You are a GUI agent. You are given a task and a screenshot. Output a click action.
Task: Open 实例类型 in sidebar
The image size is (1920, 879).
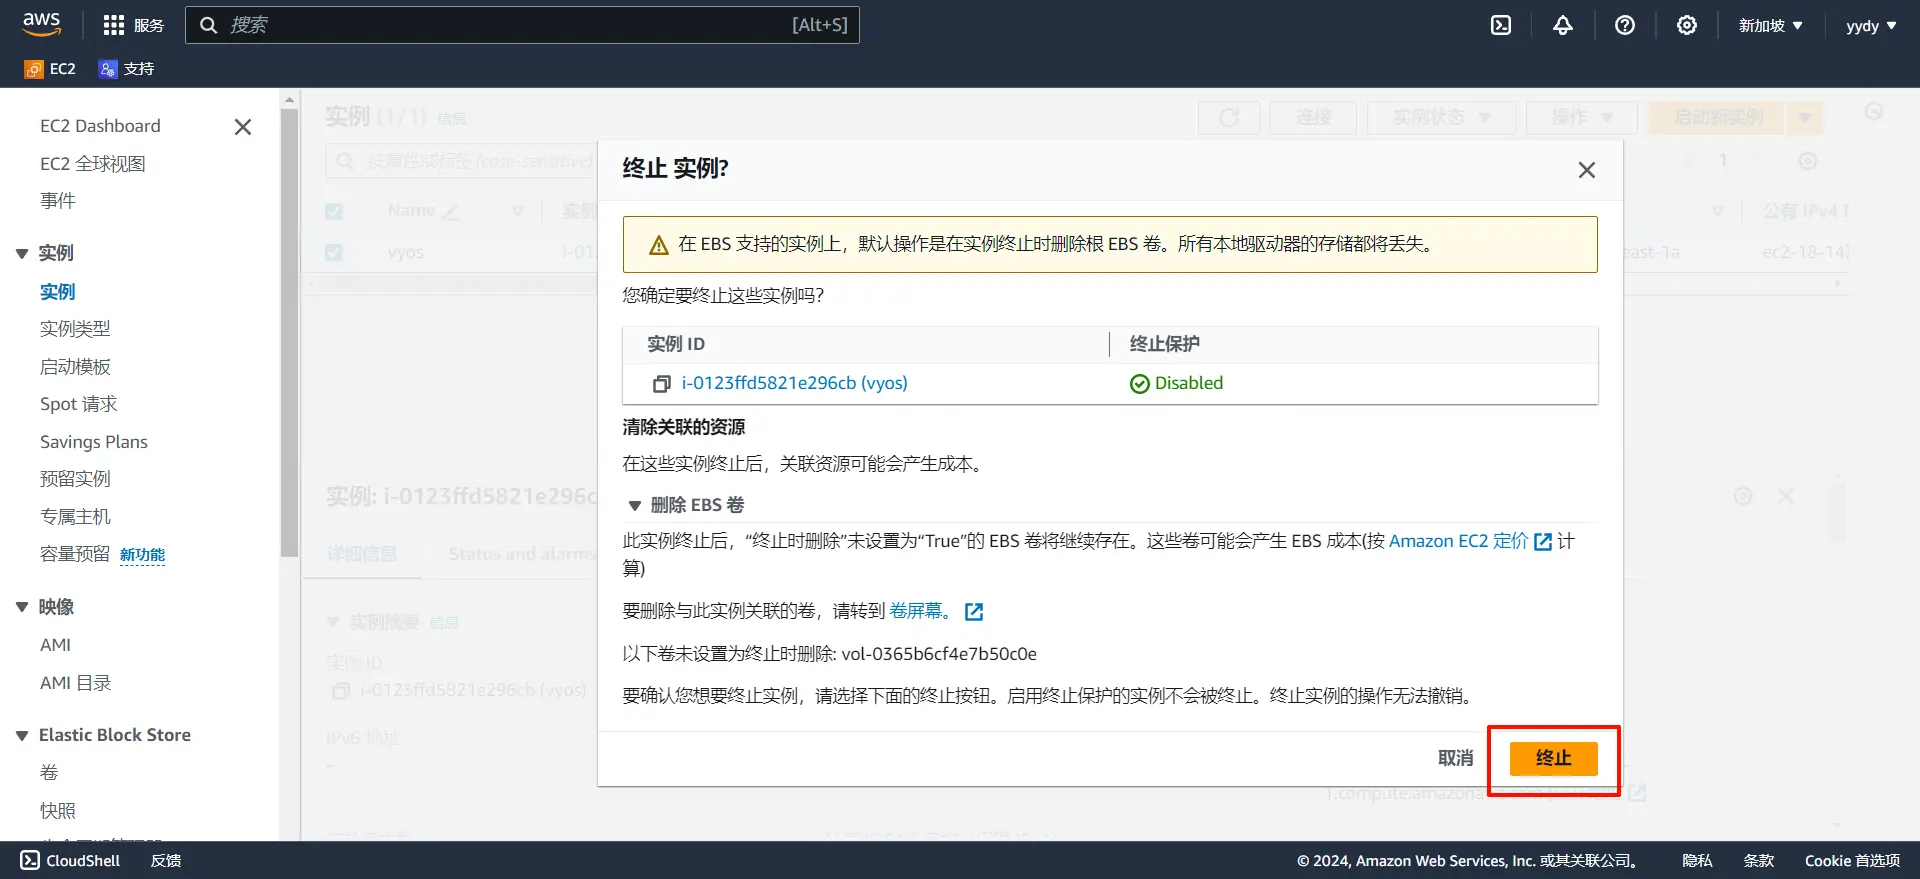tap(75, 329)
